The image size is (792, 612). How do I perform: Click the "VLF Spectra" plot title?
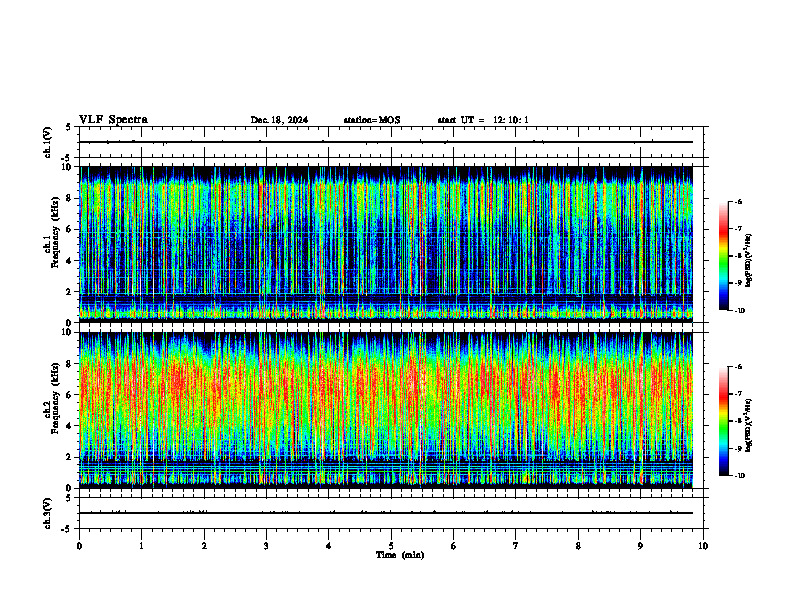113,120
